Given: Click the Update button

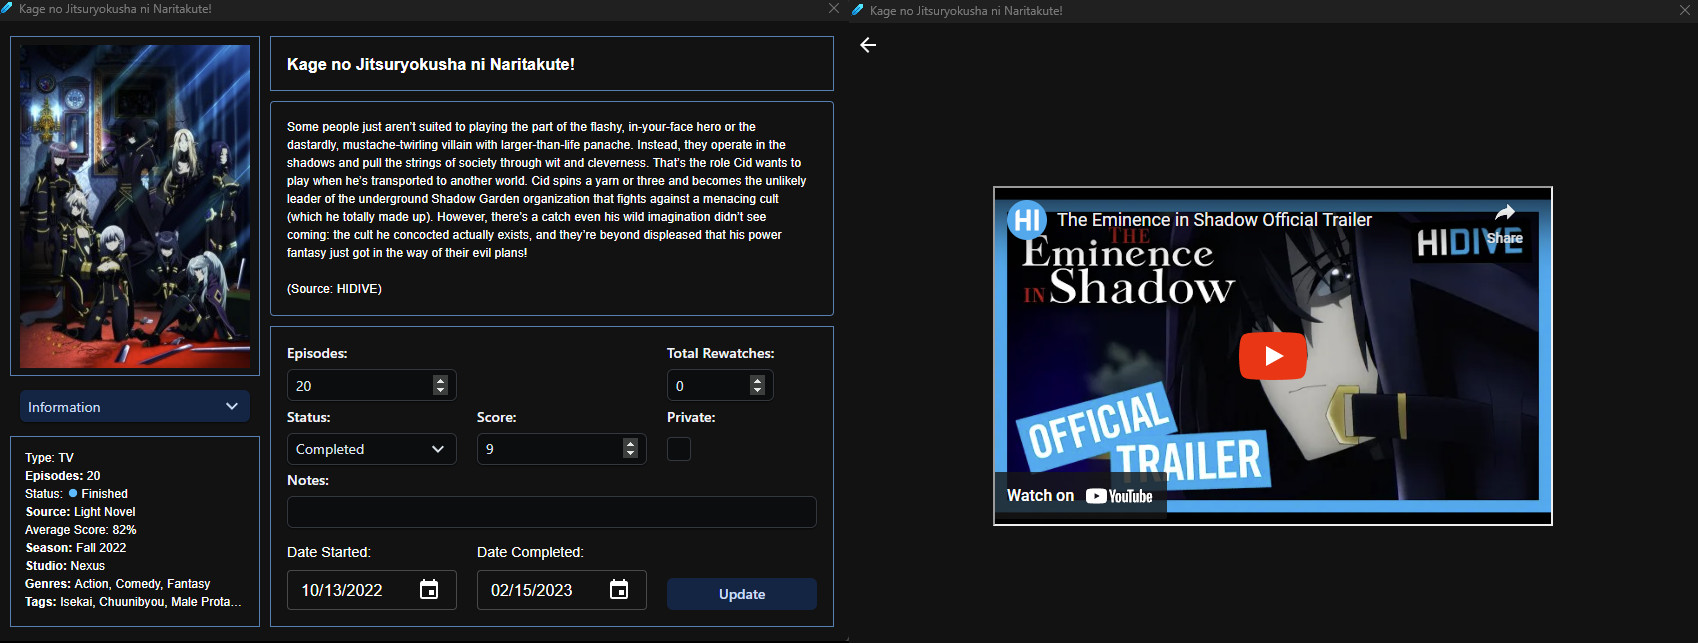Looking at the screenshot, I should pyautogui.click(x=742, y=594).
